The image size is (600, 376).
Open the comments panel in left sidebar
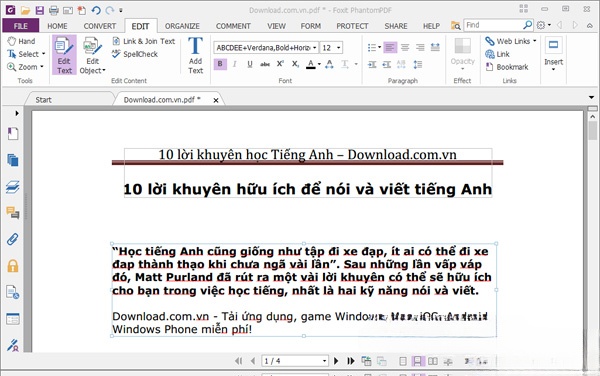point(13,213)
